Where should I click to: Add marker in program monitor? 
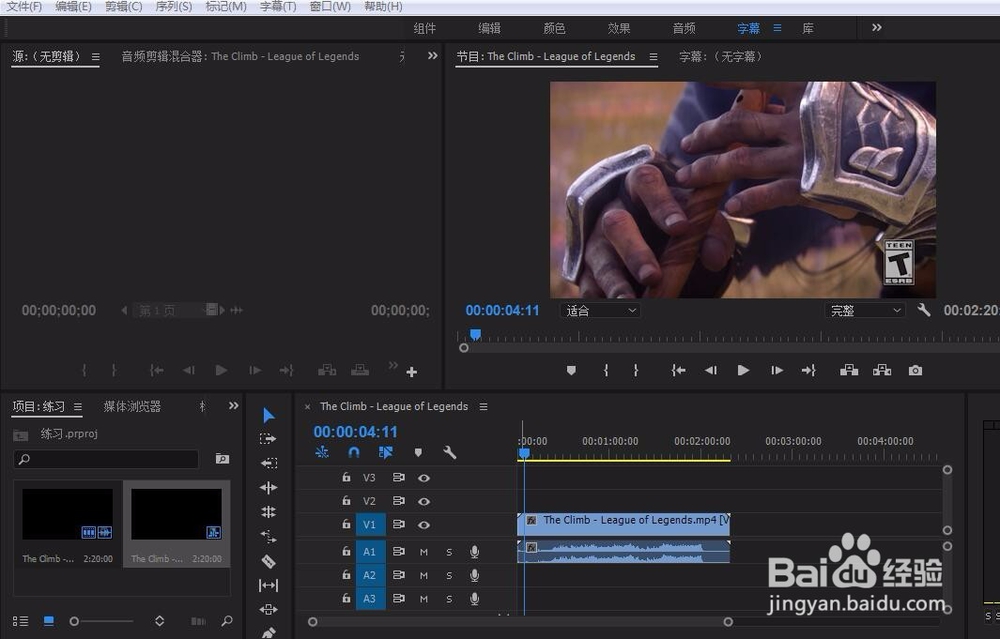(571, 371)
